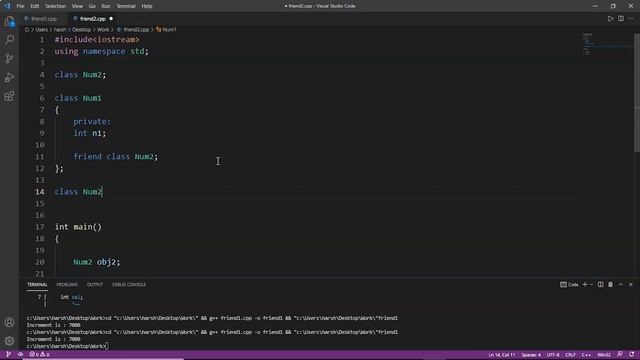640x360 pixels.
Task: Open notifications bell in status bar
Action: 631,354
